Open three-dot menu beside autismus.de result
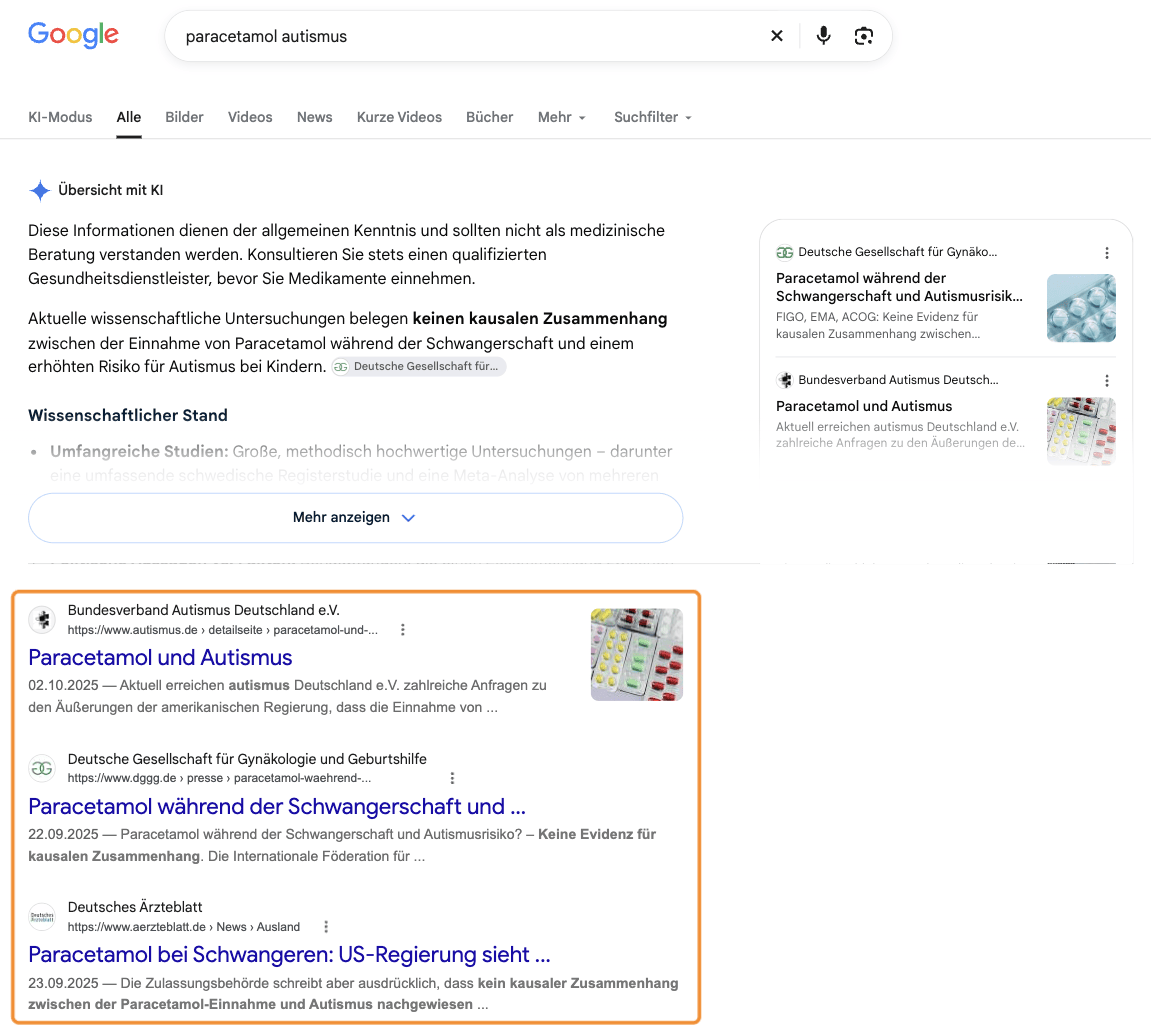The width and height of the screenshot is (1151, 1036). point(402,630)
